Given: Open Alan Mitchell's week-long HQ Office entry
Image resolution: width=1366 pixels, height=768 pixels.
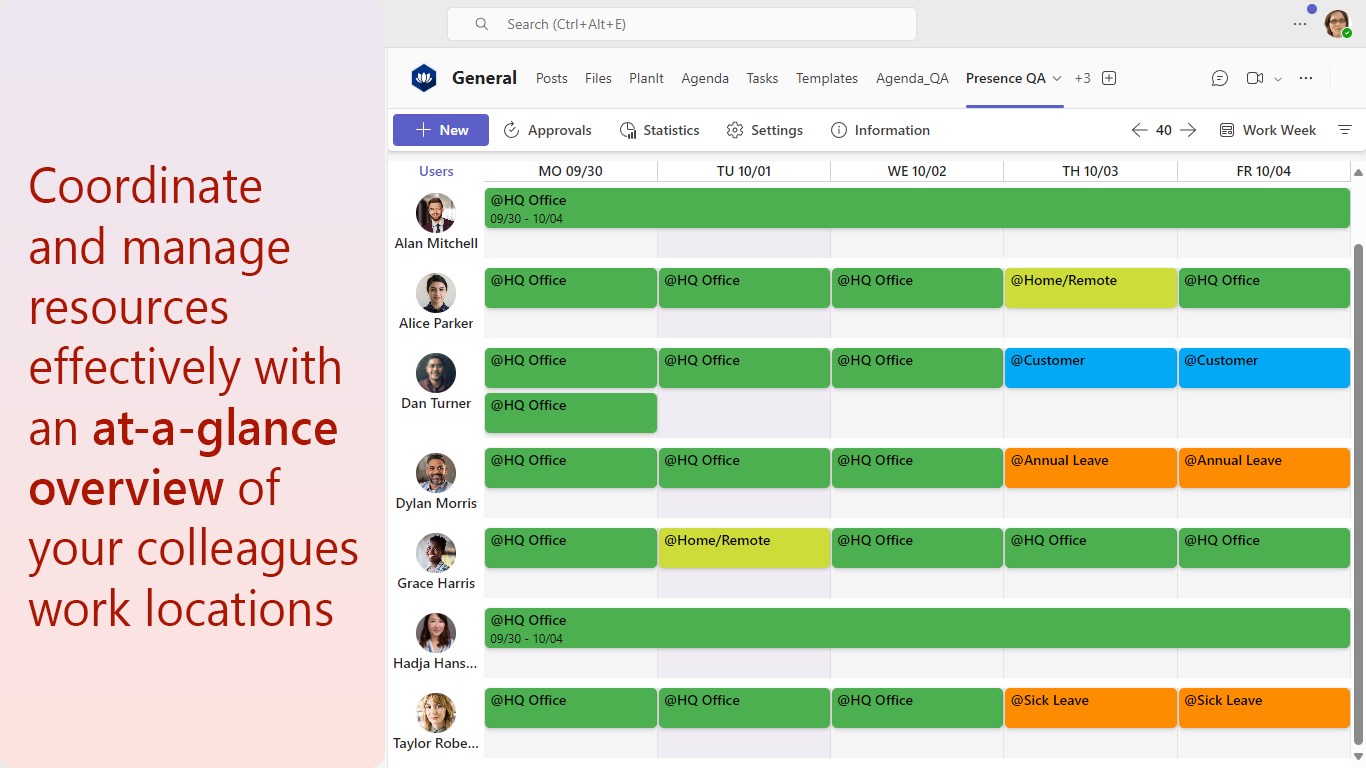Looking at the screenshot, I should pos(917,208).
